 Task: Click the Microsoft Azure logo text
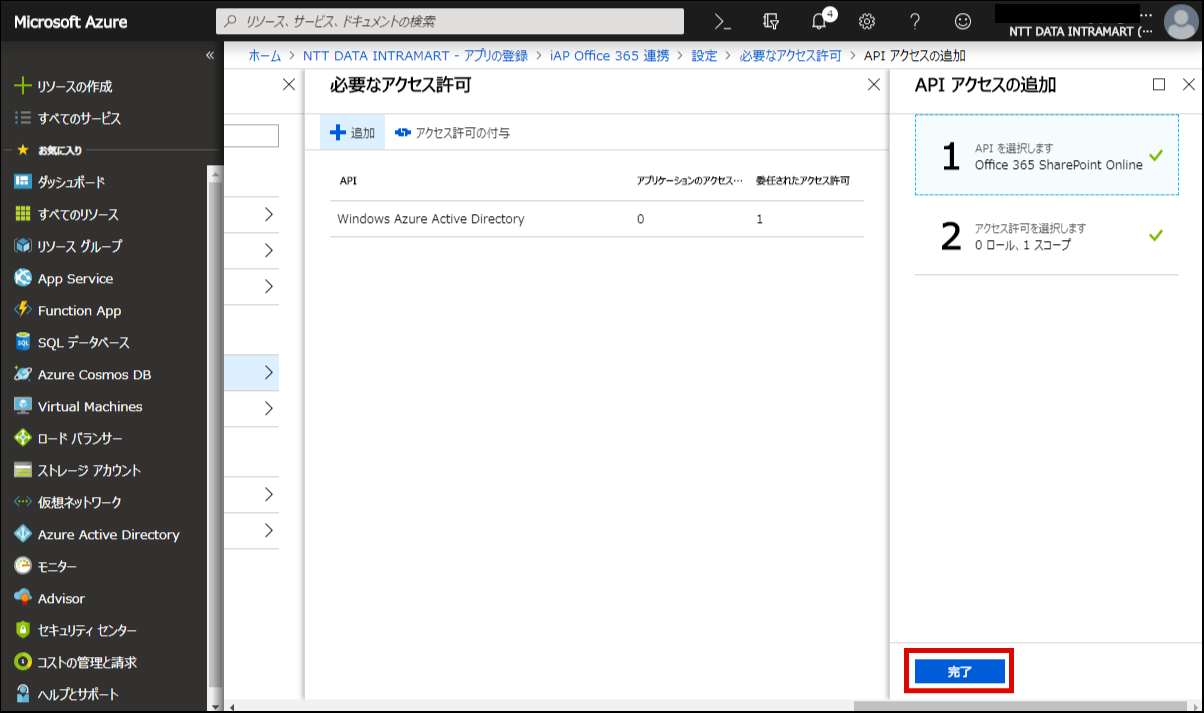(x=71, y=21)
